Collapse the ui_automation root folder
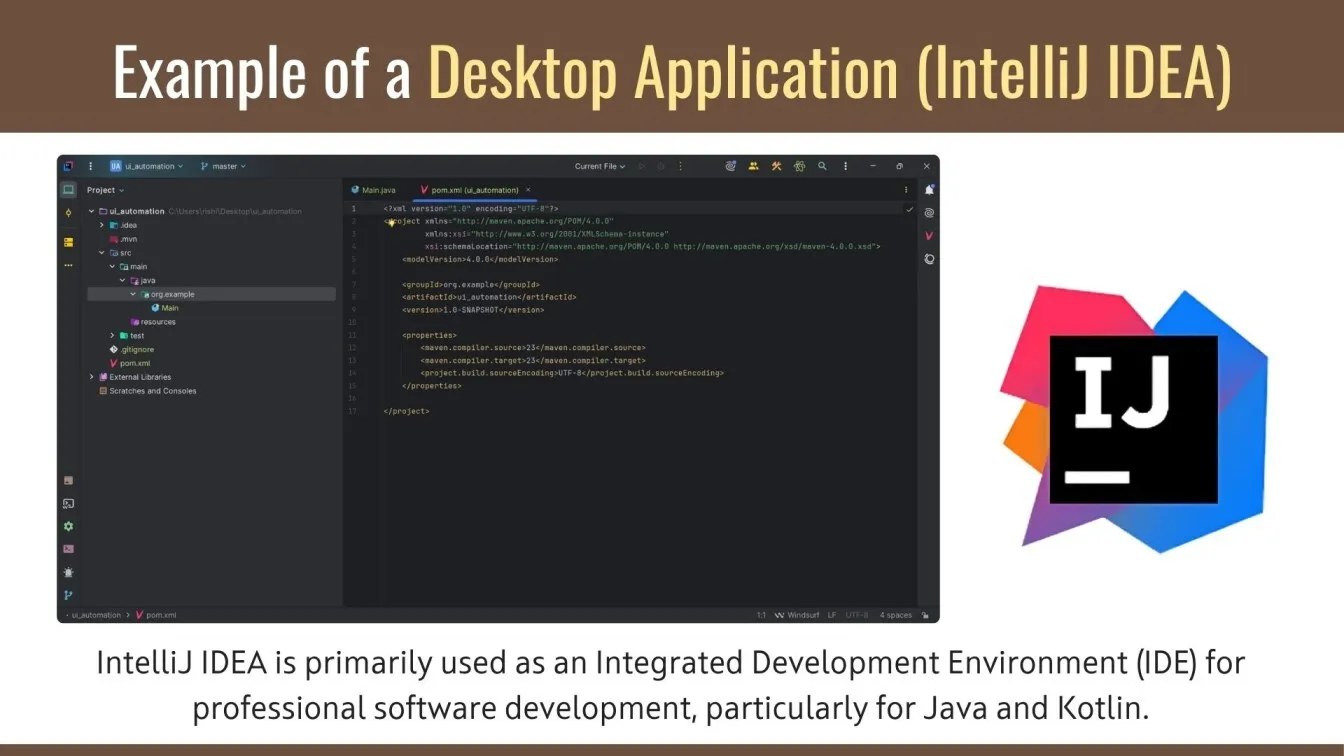The width and height of the screenshot is (1344, 756). [91, 211]
